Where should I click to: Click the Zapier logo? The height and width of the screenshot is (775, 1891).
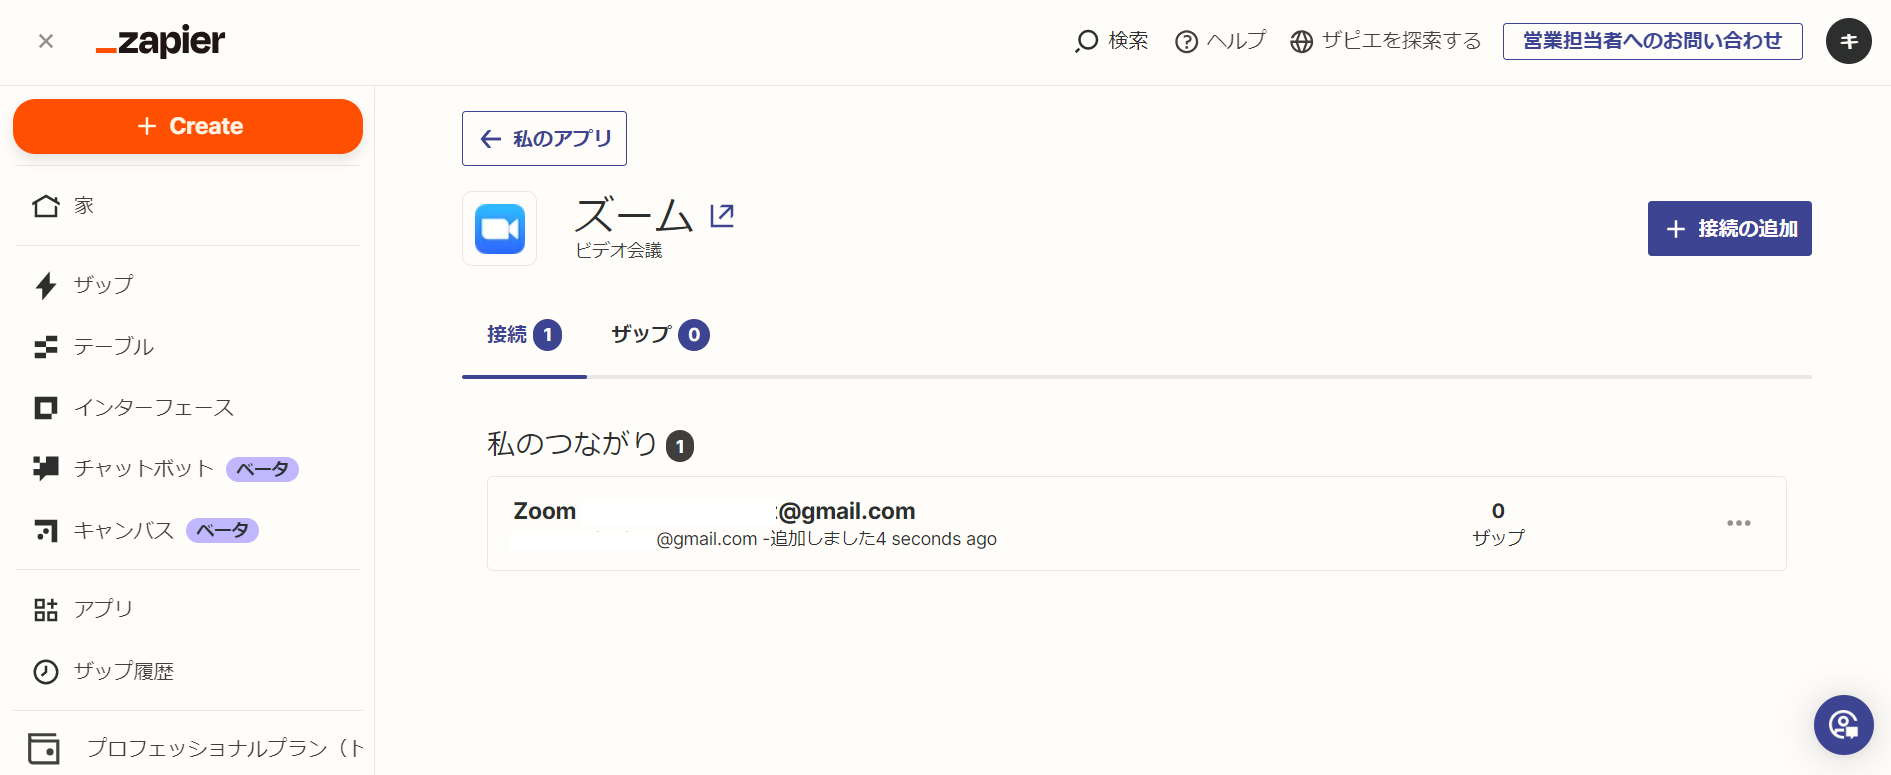[161, 41]
